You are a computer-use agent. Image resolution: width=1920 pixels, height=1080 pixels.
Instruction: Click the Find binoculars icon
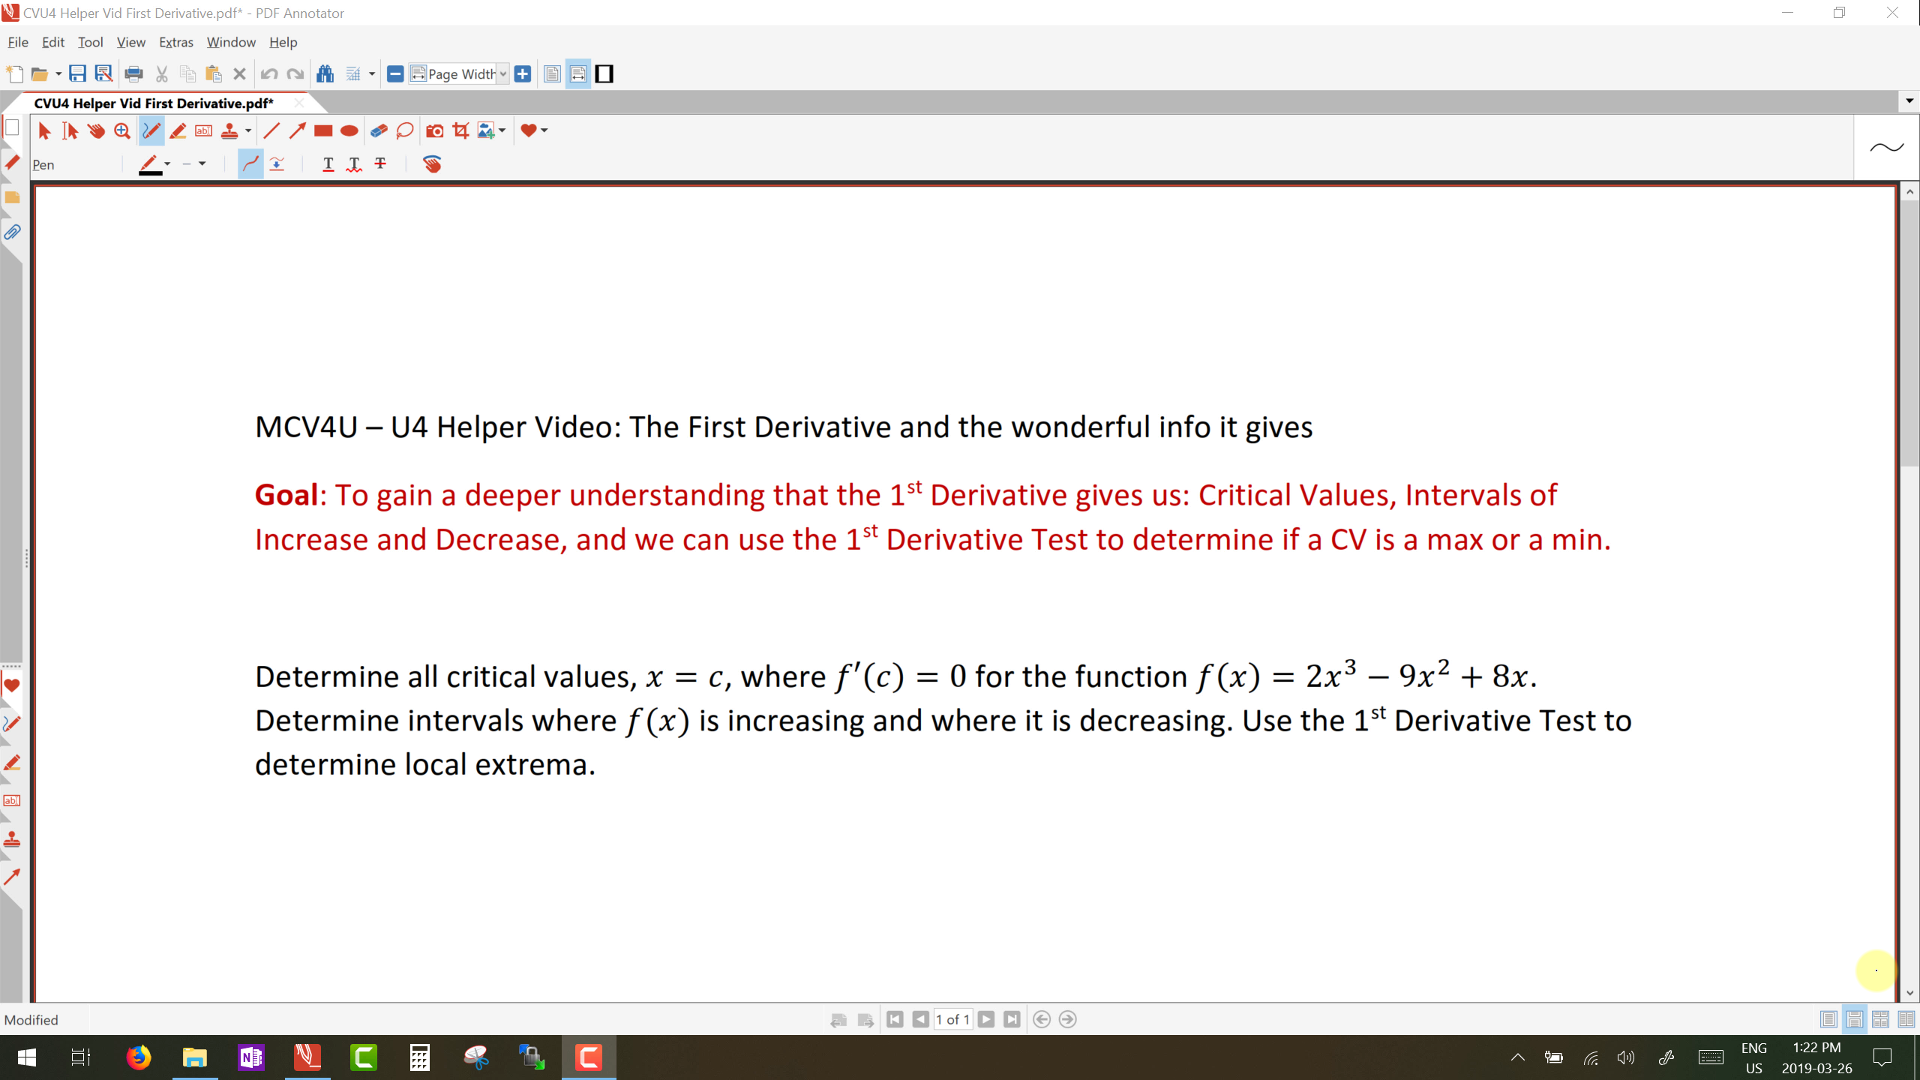click(325, 74)
